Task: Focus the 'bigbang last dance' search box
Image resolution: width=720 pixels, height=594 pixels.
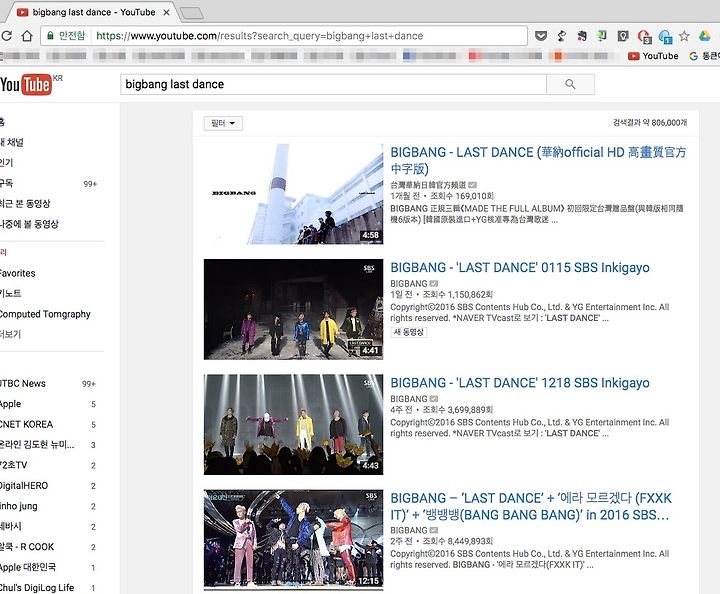Action: click(x=333, y=84)
